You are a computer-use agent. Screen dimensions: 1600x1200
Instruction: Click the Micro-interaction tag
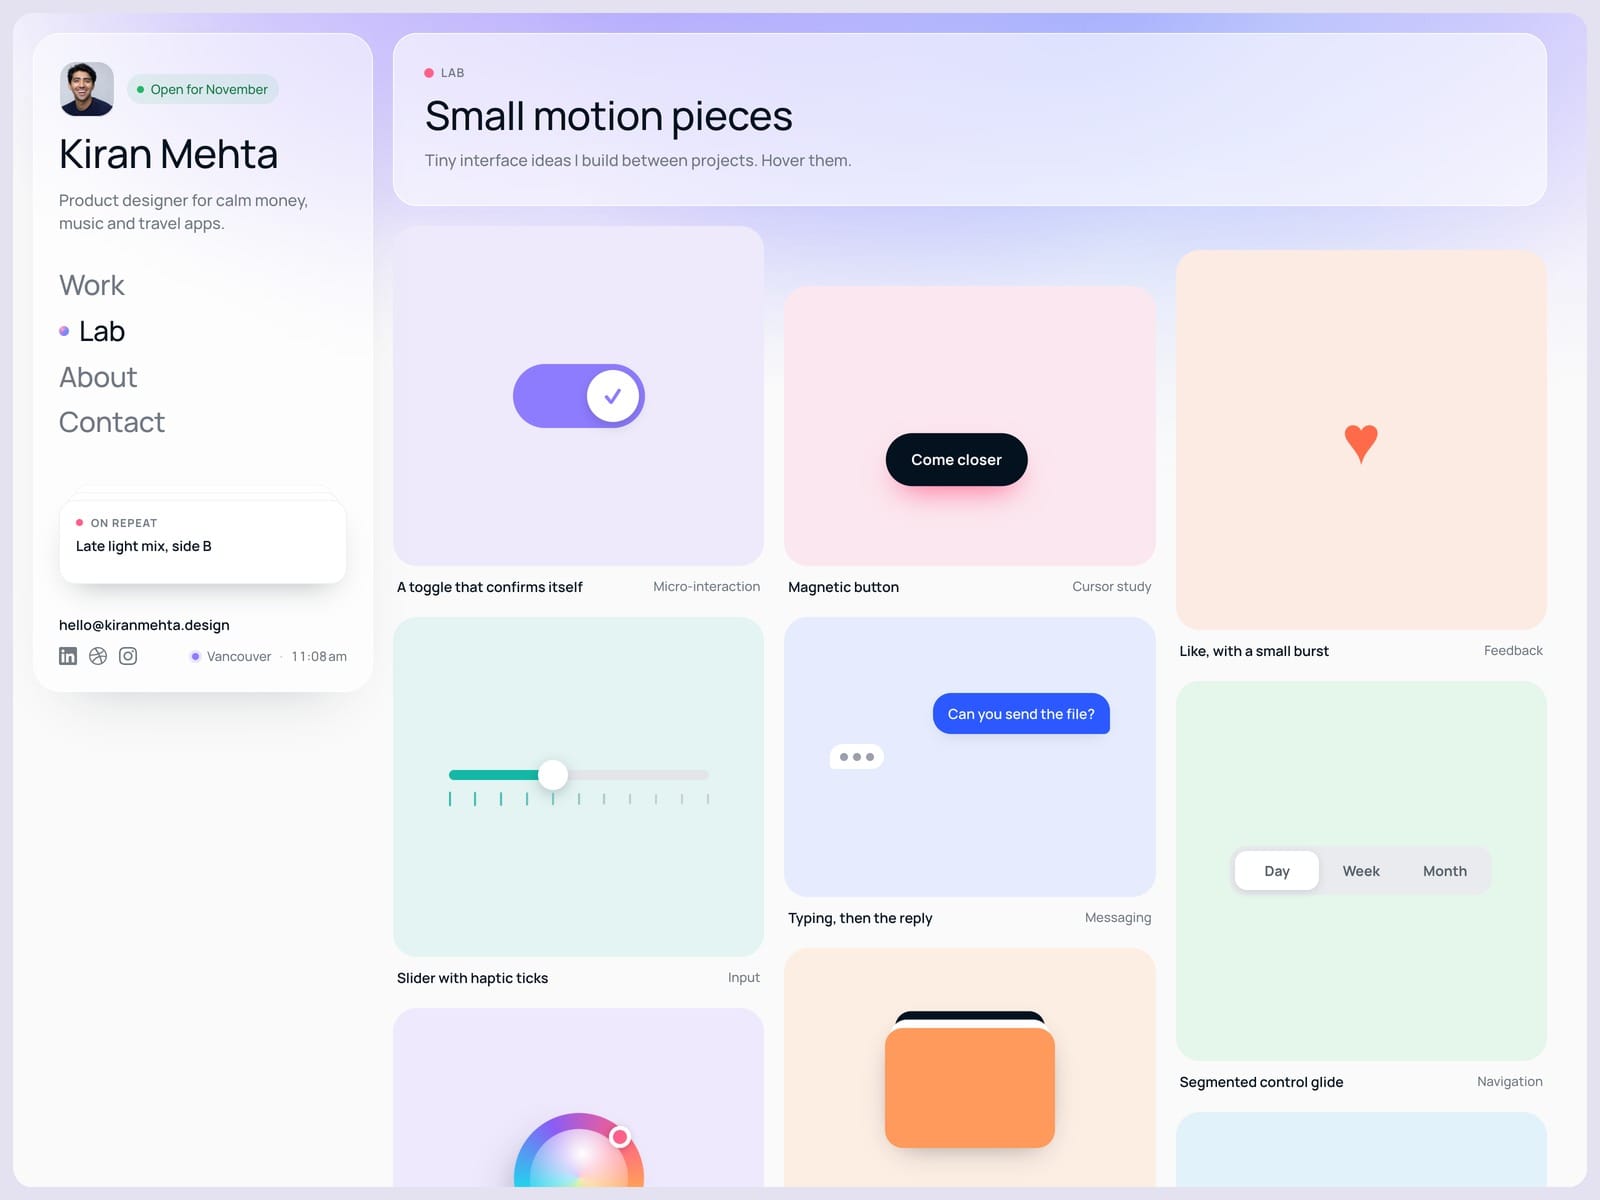[706, 587]
